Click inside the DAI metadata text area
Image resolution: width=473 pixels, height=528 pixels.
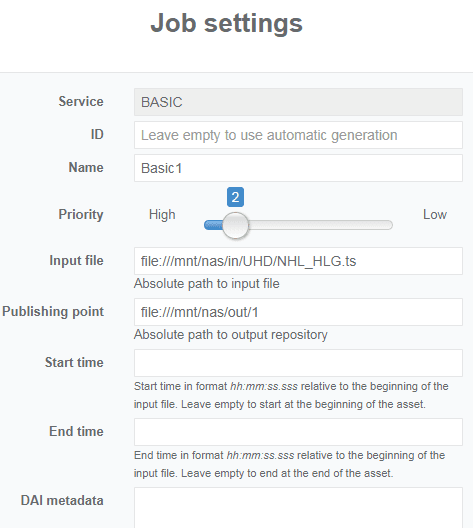click(x=298, y=508)
